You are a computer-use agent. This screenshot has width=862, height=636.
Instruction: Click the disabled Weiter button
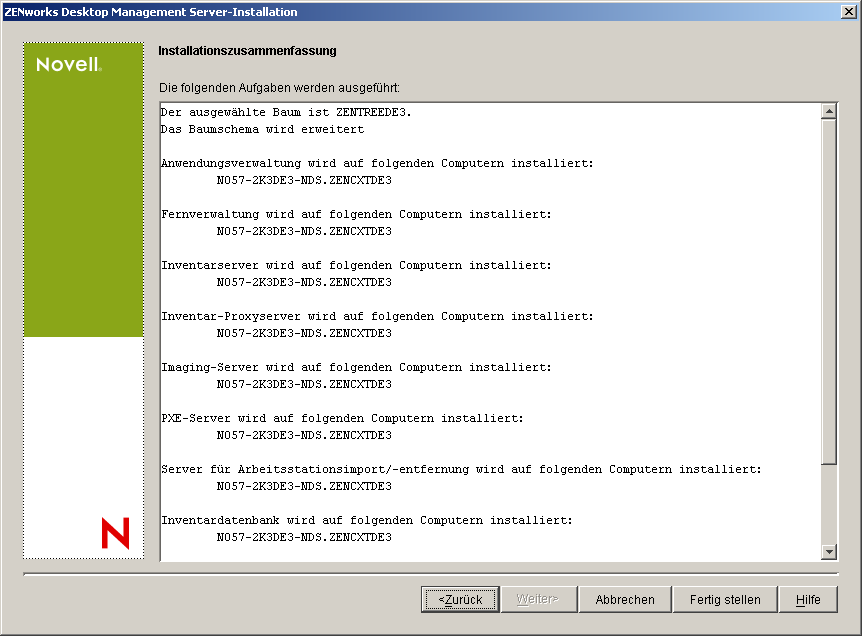(x=537, y=599)
